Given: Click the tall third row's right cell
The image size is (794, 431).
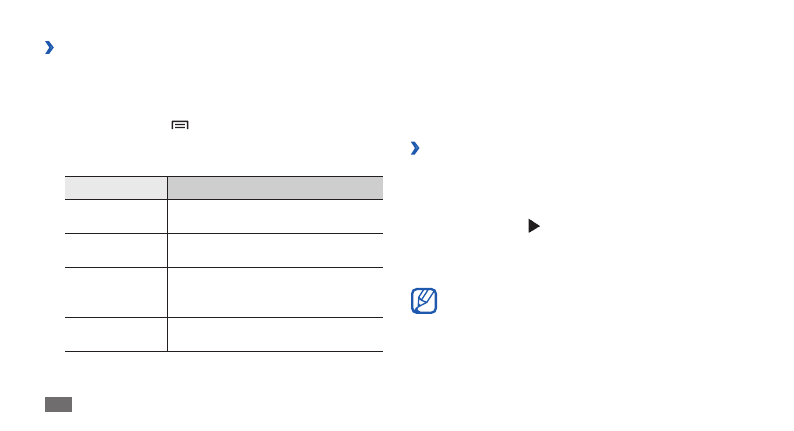Looking at the screenshot, I should 275,292.
